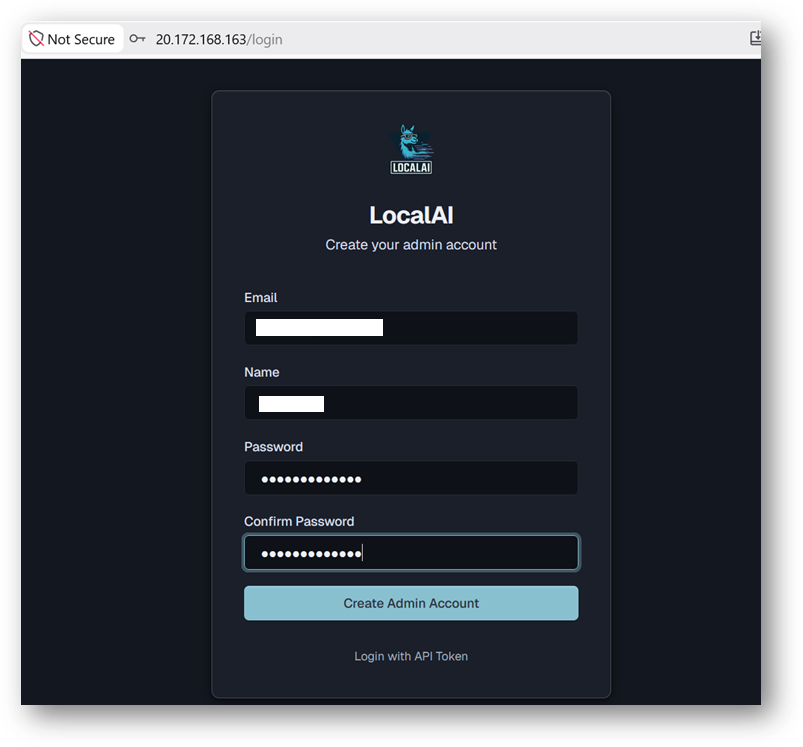803x747 pixels.
Task: Click the LocalAI llama logo
Action: [411, 149]
